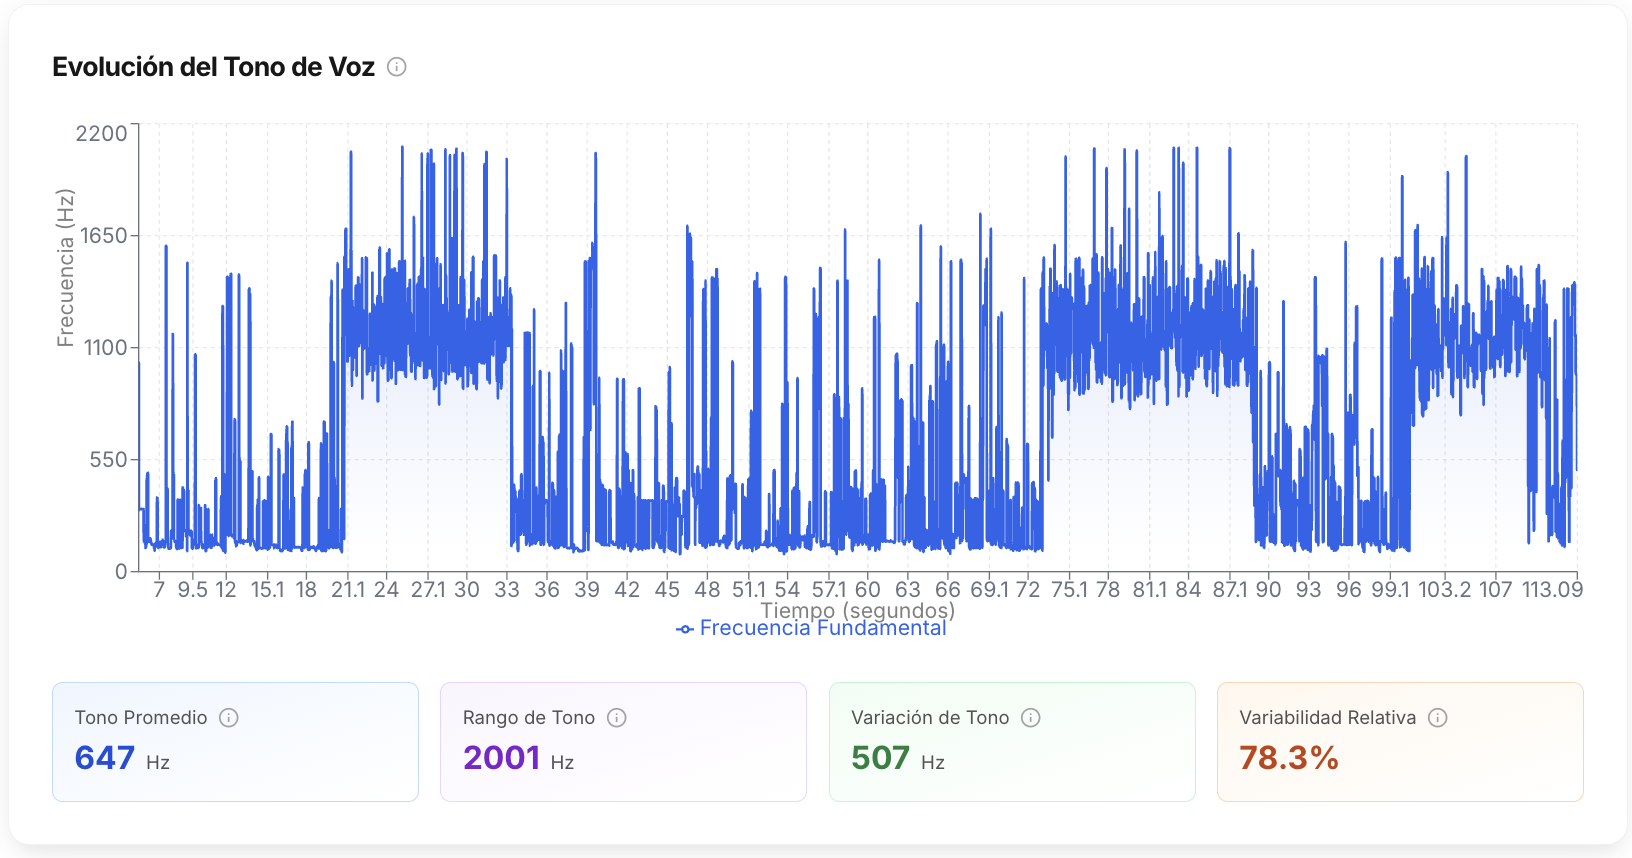Click the Evolución del Tono de Voz title
The image size is (1632, 858).
click(x=214, y=67)
